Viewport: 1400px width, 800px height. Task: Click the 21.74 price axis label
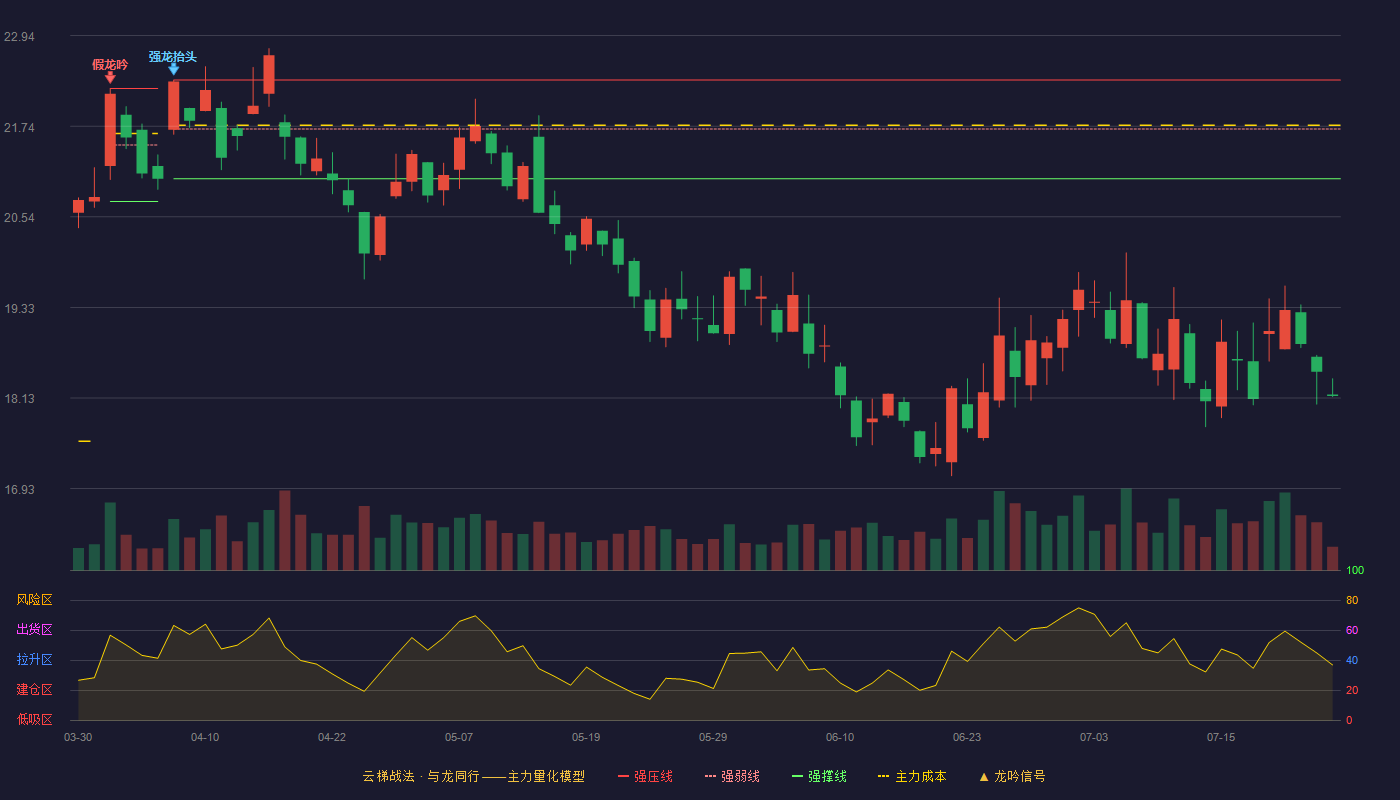19,128
